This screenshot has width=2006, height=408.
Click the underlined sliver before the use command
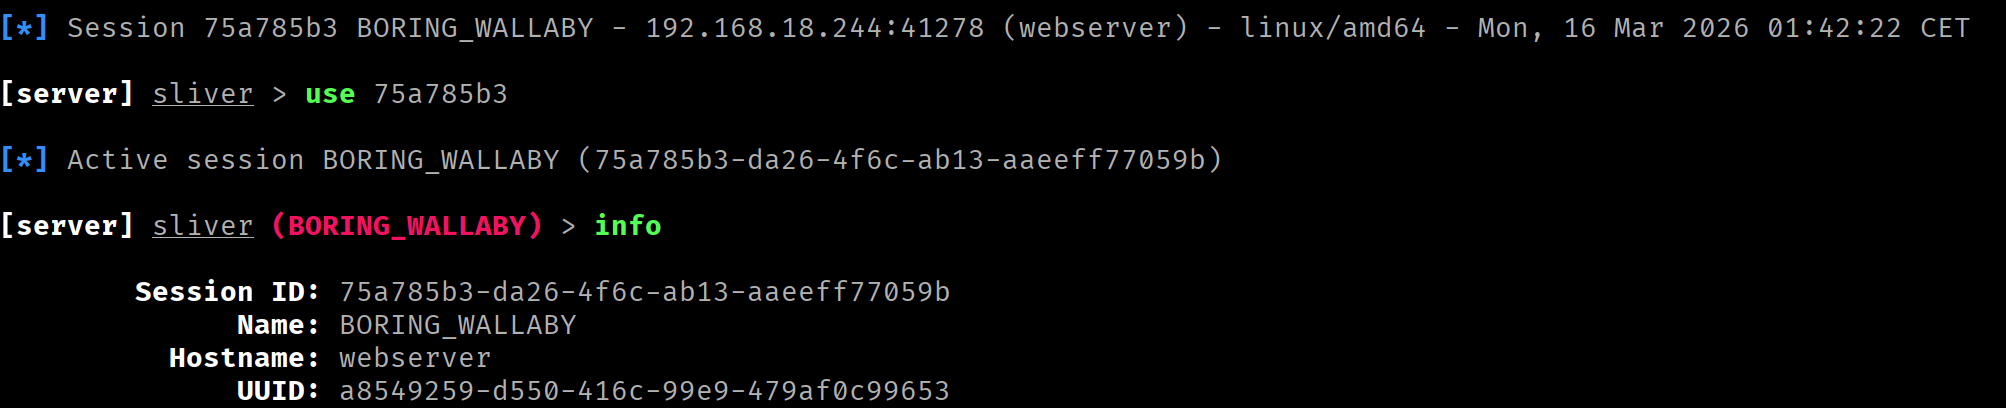(202, 94)
